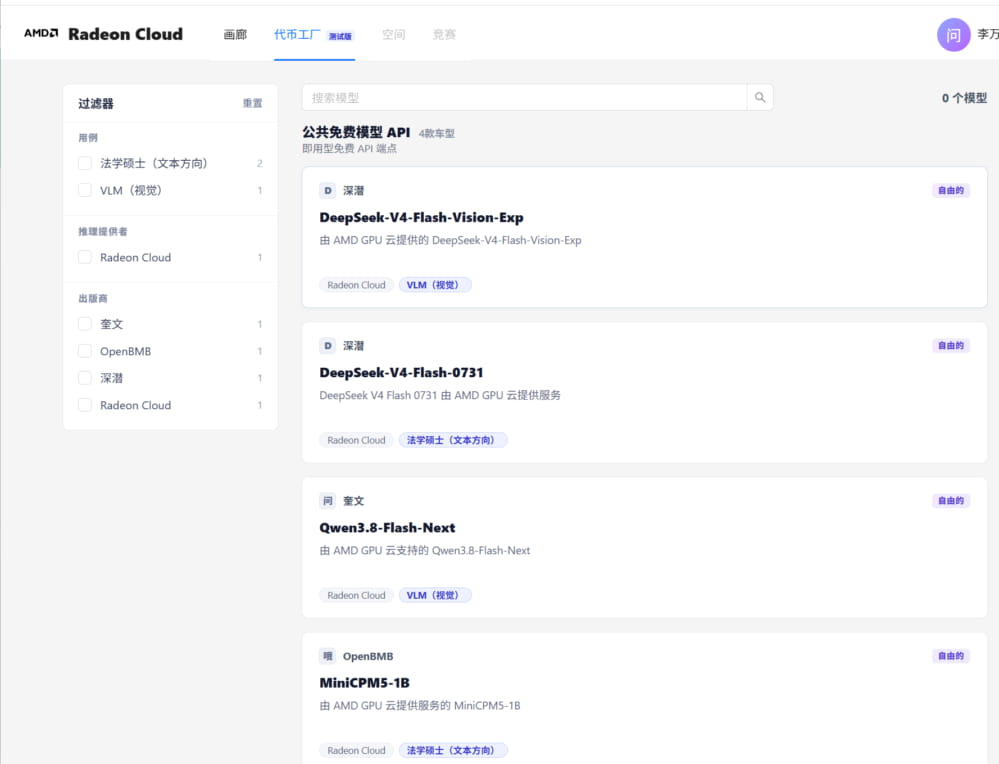Click the 0 个模型 count text
The height and width of the screenshot is (764, 999).
[x=964, y=97]
